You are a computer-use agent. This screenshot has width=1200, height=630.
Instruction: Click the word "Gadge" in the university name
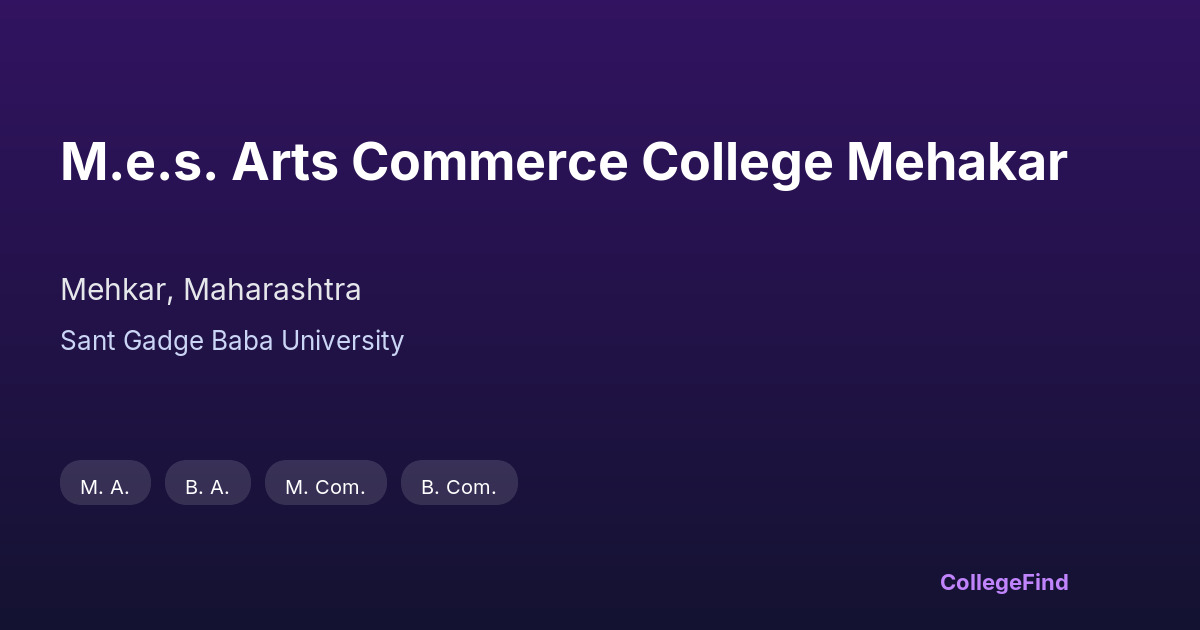click(158, 341)
